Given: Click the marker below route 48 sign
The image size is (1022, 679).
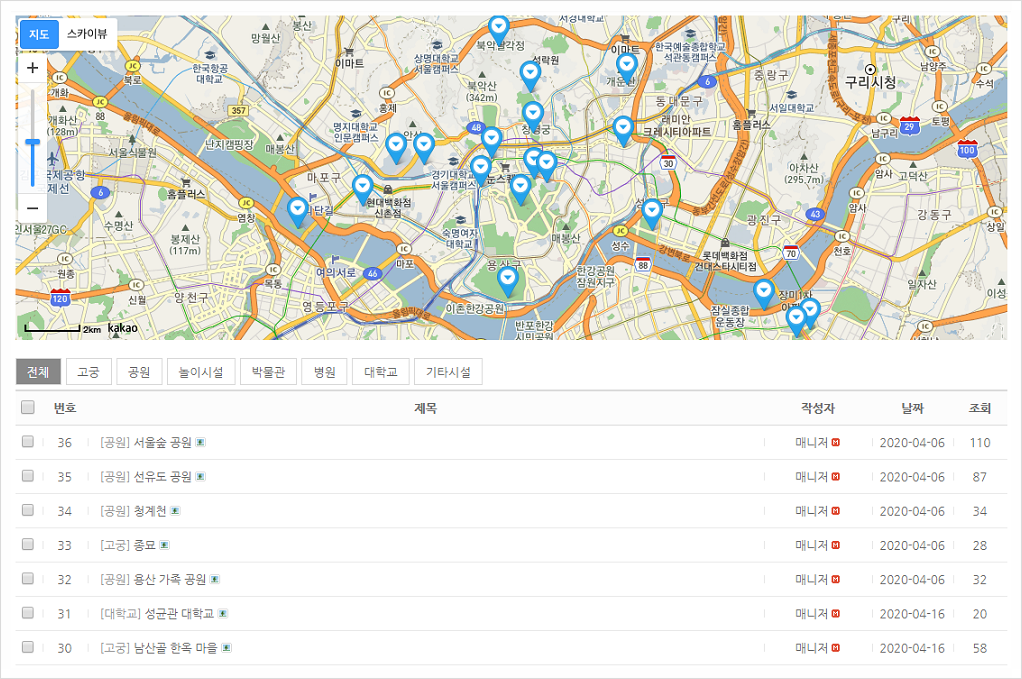Looking at the screenshot, I should [x=491, y=143].
